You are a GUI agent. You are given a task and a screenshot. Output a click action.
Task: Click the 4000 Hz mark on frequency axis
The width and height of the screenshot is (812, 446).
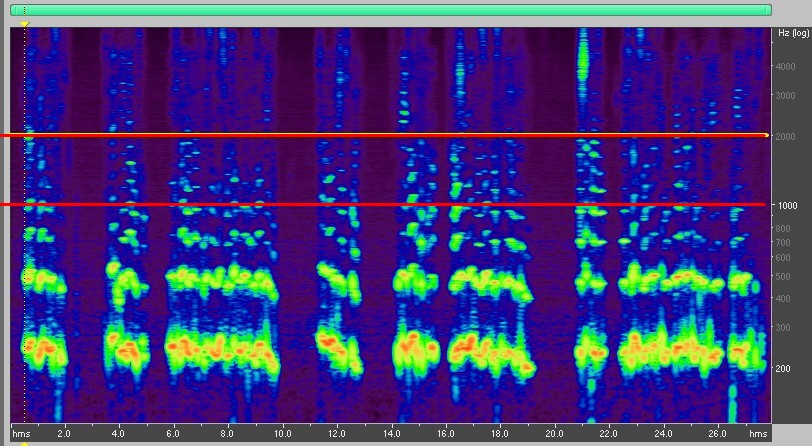(x=788, y=66)
